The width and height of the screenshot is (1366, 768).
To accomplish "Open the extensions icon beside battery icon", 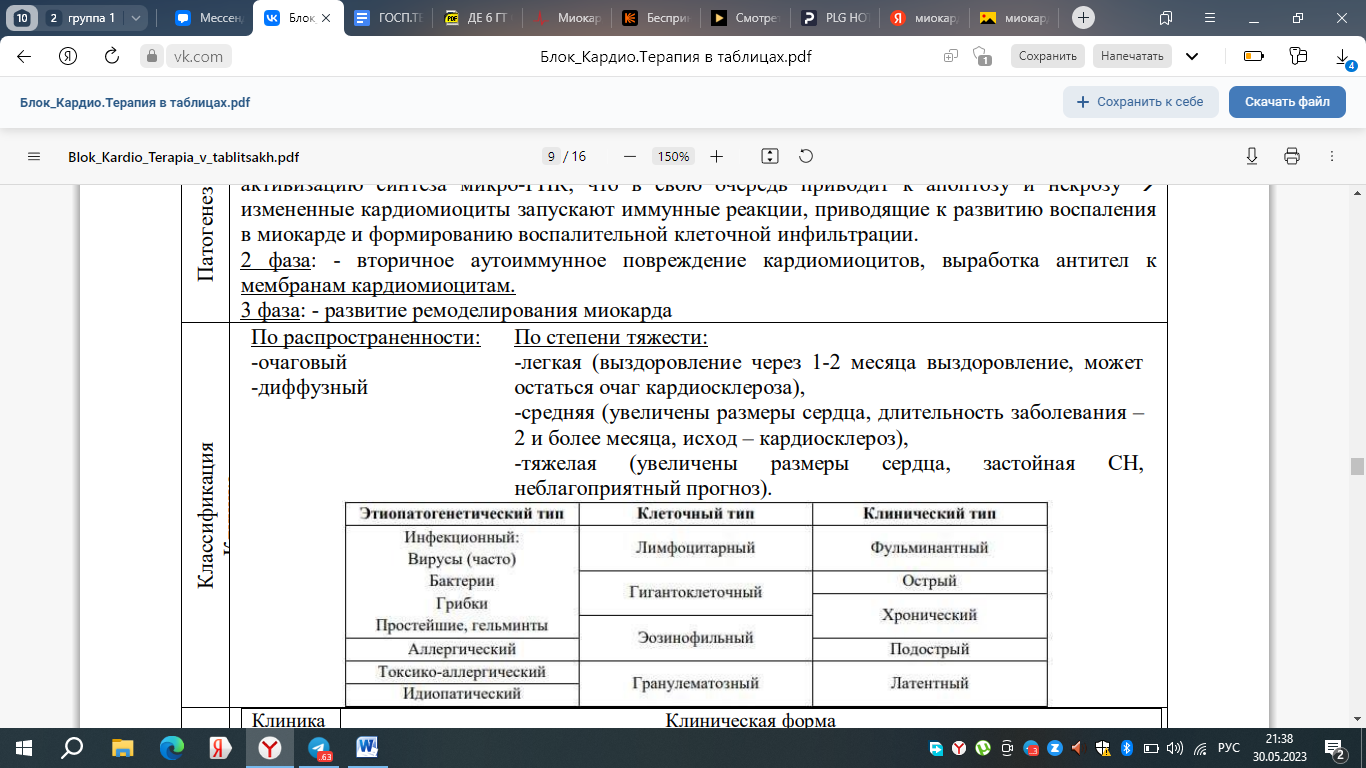I will 1298,56.
